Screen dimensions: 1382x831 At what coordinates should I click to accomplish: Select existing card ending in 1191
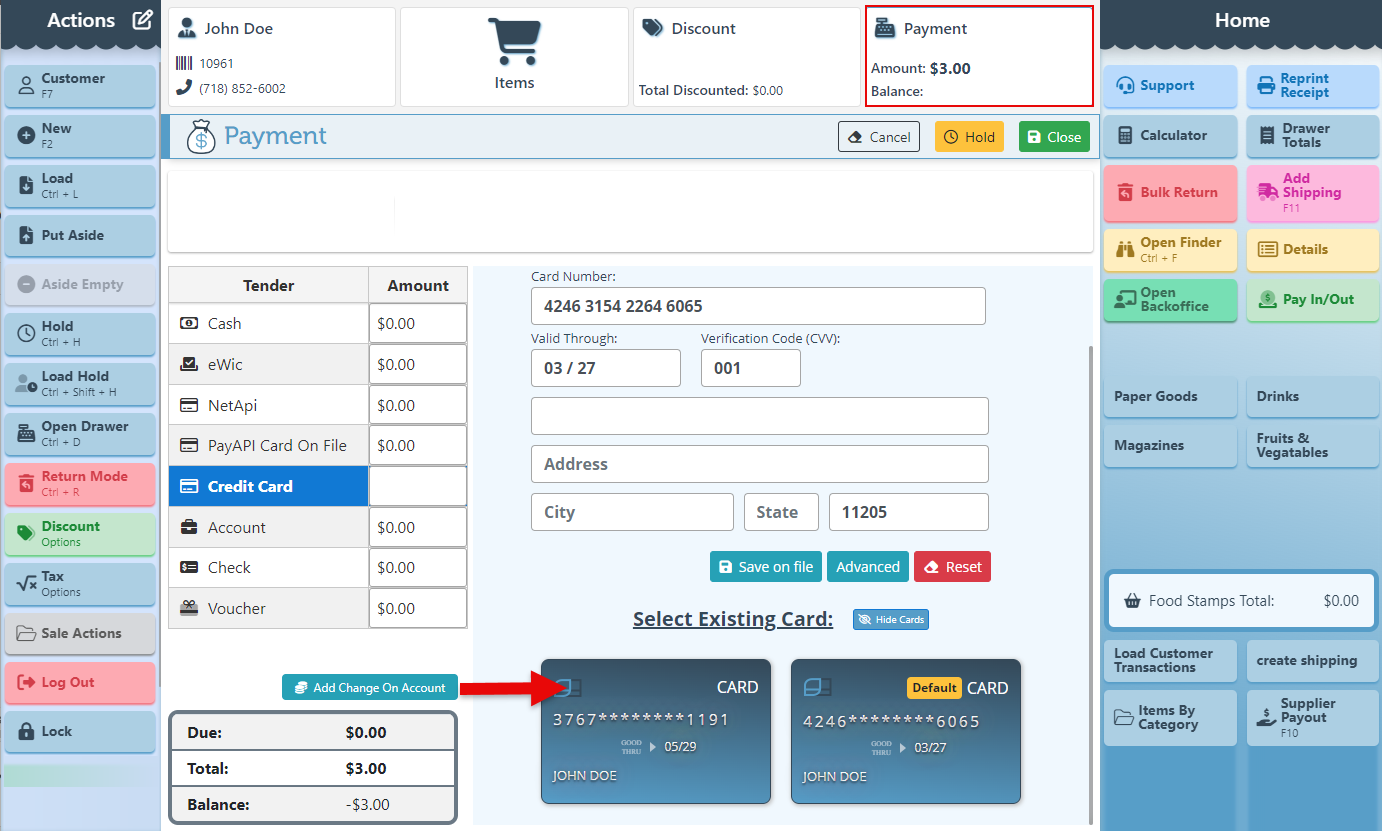[x=655, y=731]
